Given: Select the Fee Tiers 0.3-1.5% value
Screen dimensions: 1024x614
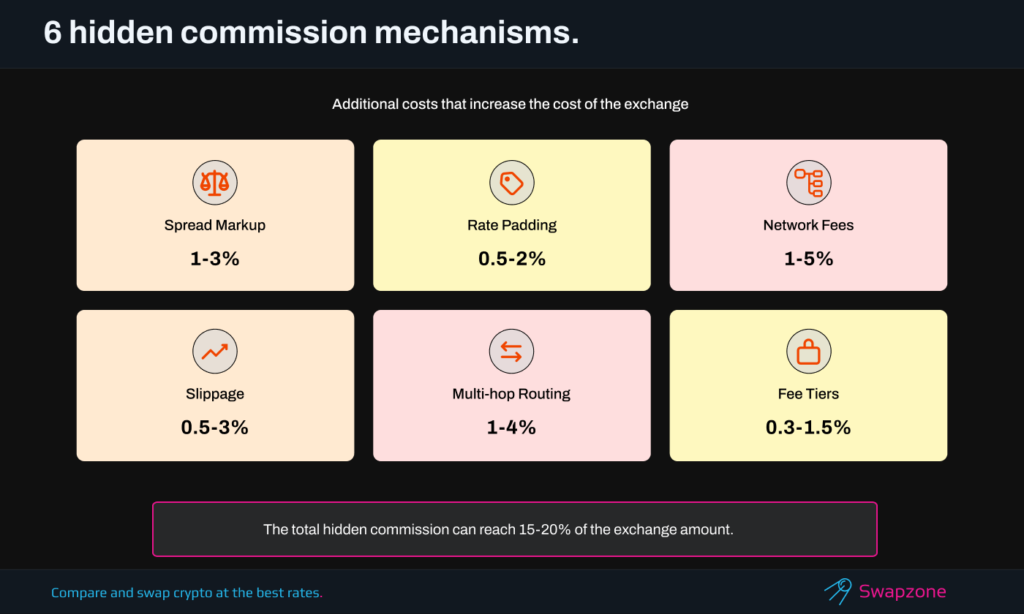Looking at the screenshot, I should (x=808, y=428).
